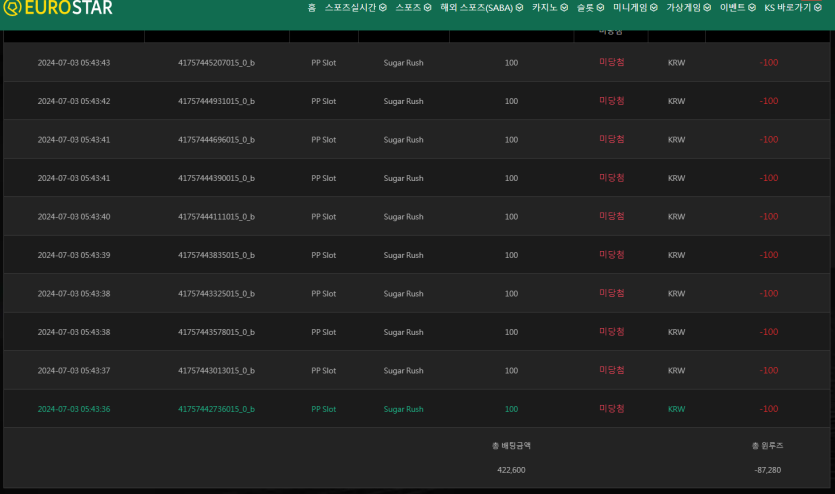The width and height of the screenshot is (835, 494).
Task: Select bet ID 41757444111015_0_b
Action: pyautogui.click(x=216, y=217)
